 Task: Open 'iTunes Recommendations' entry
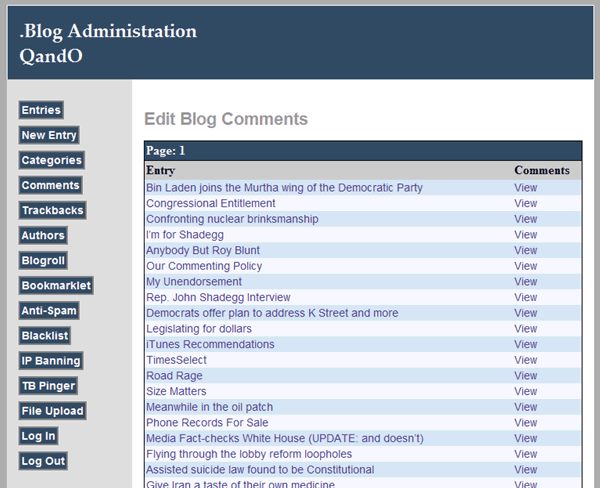coord(210,345)
